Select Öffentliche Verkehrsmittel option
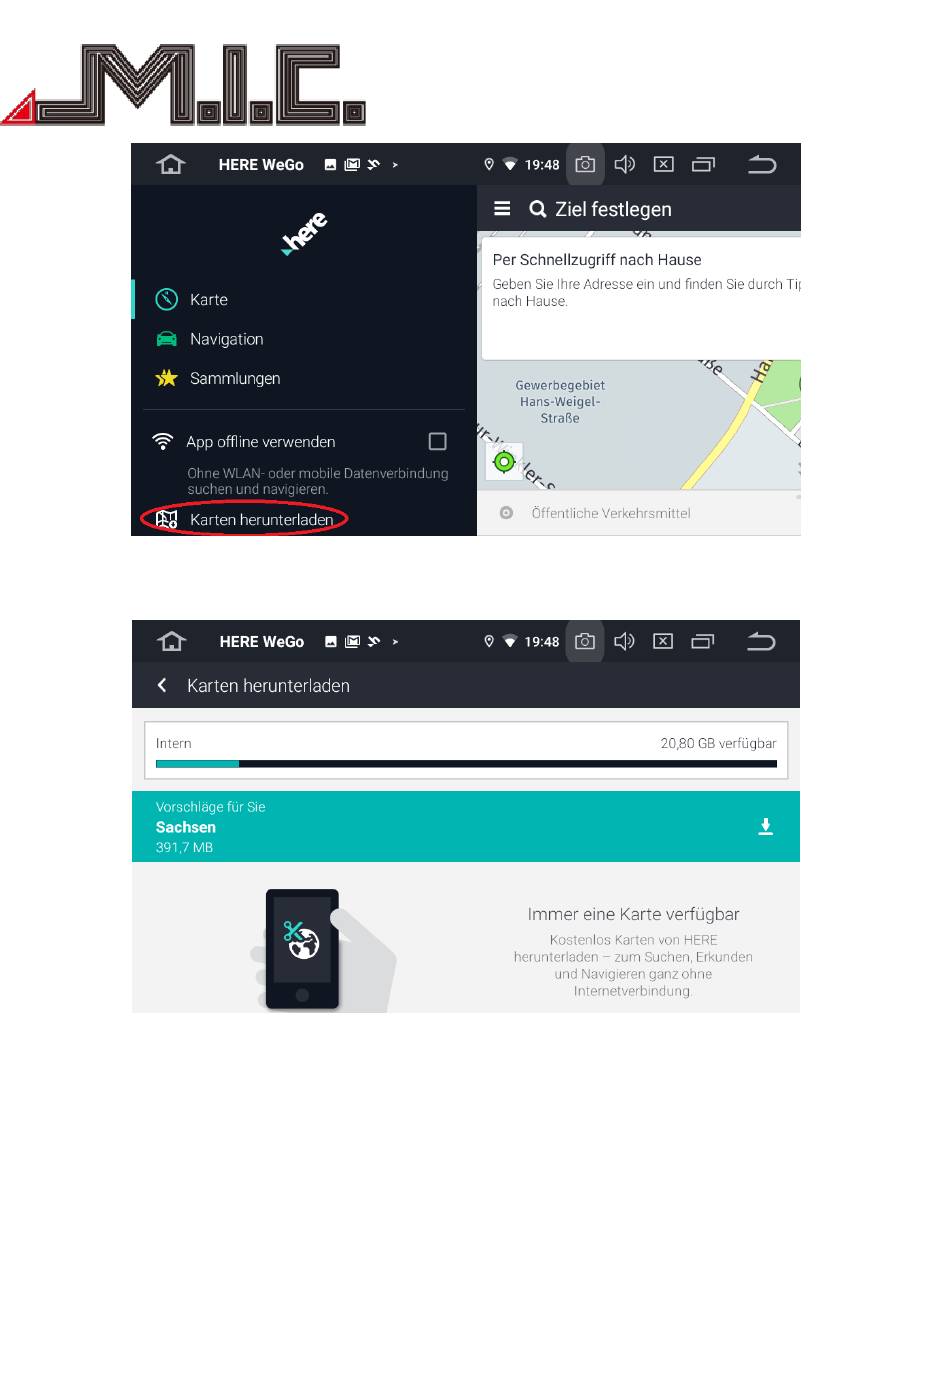This screenshot has height=1389, width=950. 610,513
